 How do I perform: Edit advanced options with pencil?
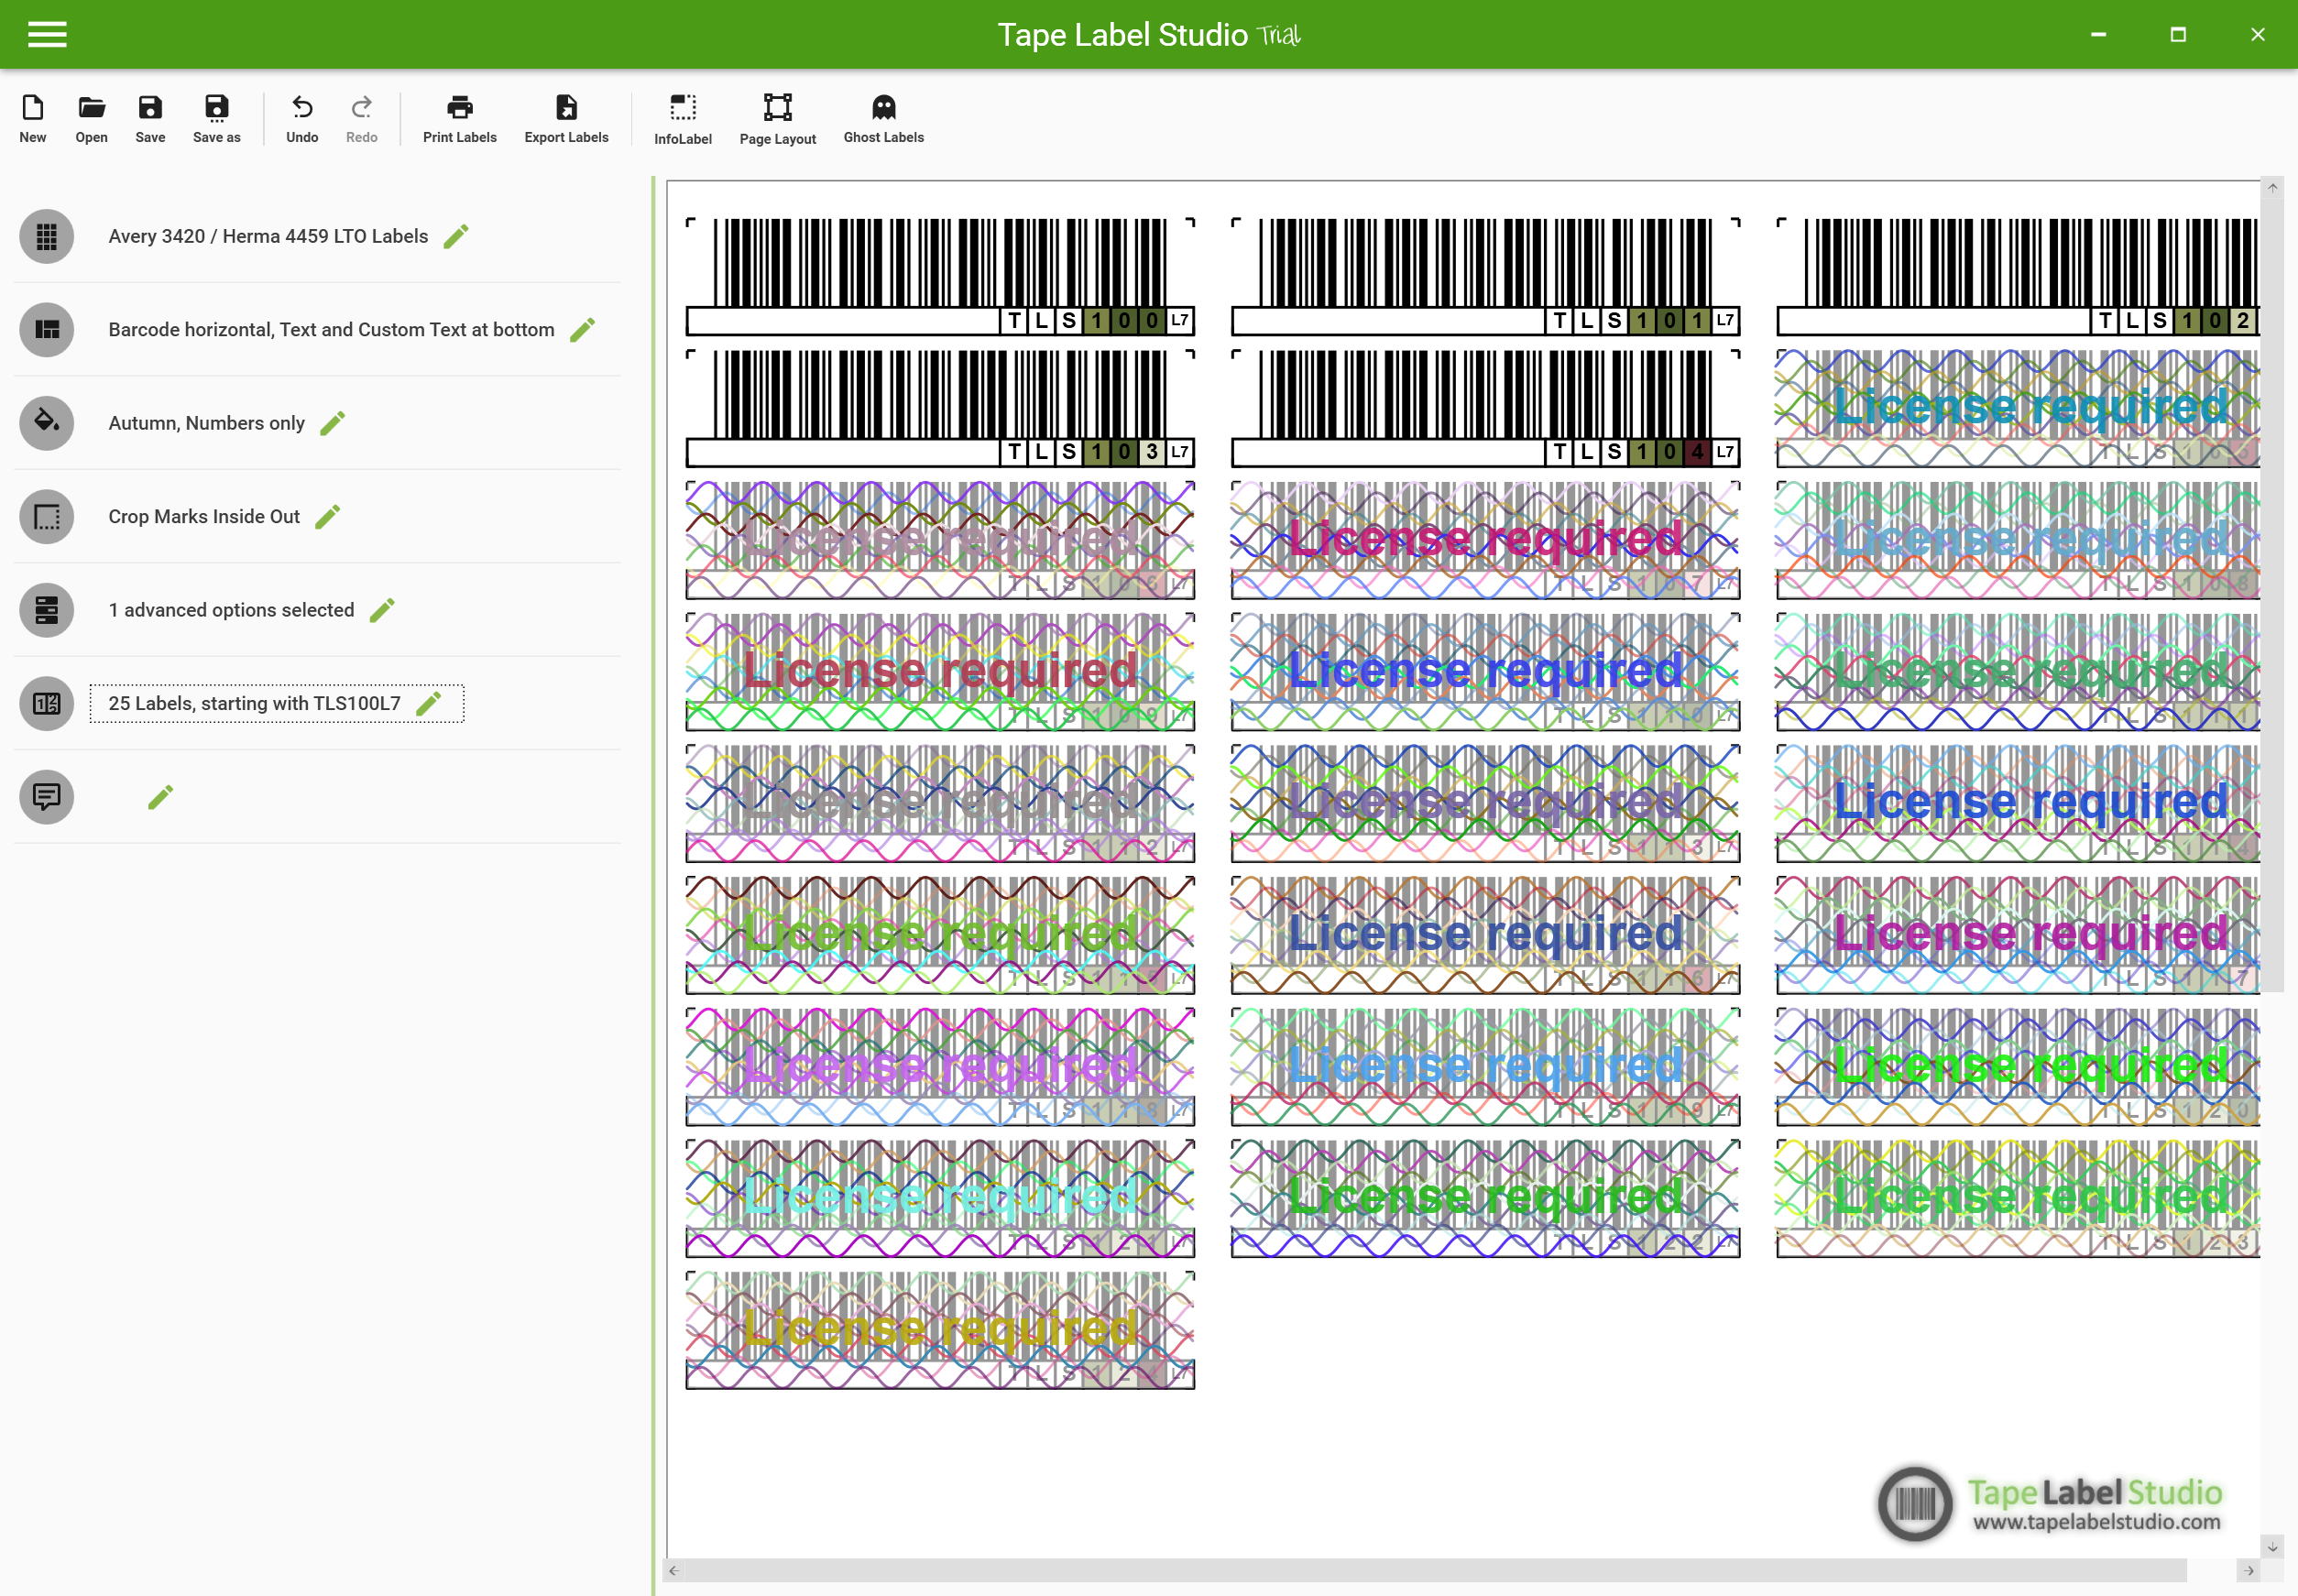click(382, 610)
